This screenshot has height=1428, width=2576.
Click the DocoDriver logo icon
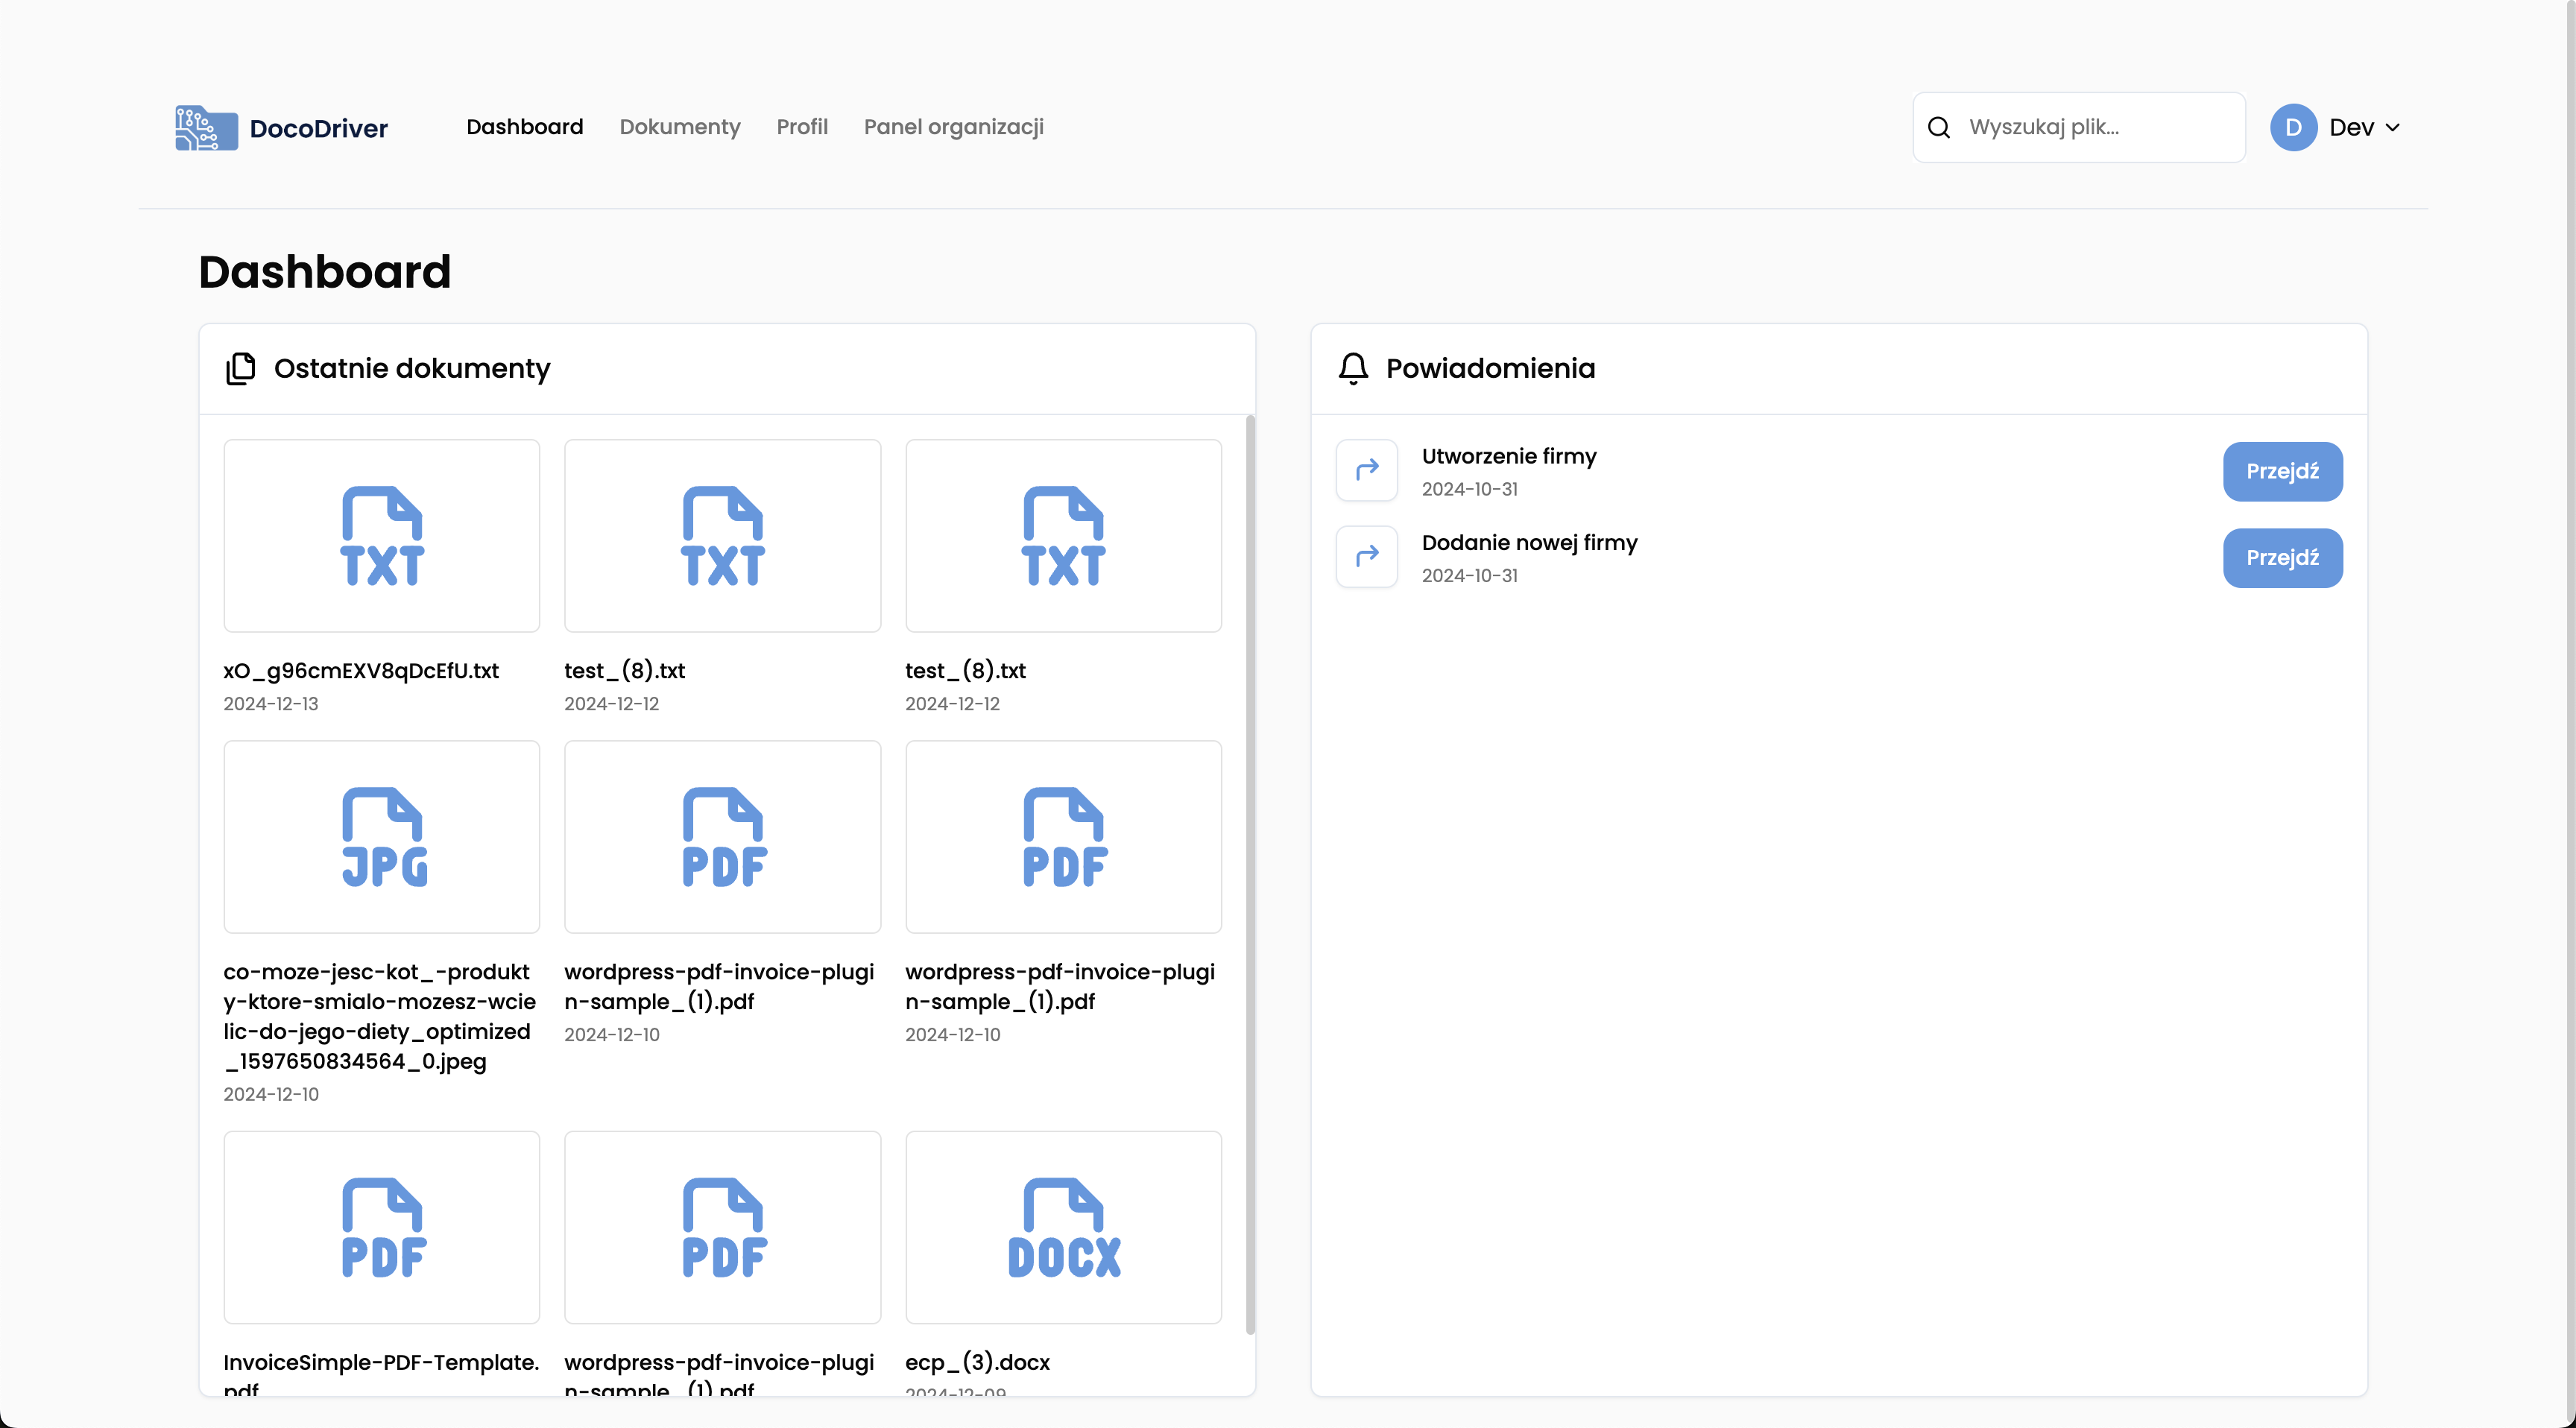coord(206,128)
